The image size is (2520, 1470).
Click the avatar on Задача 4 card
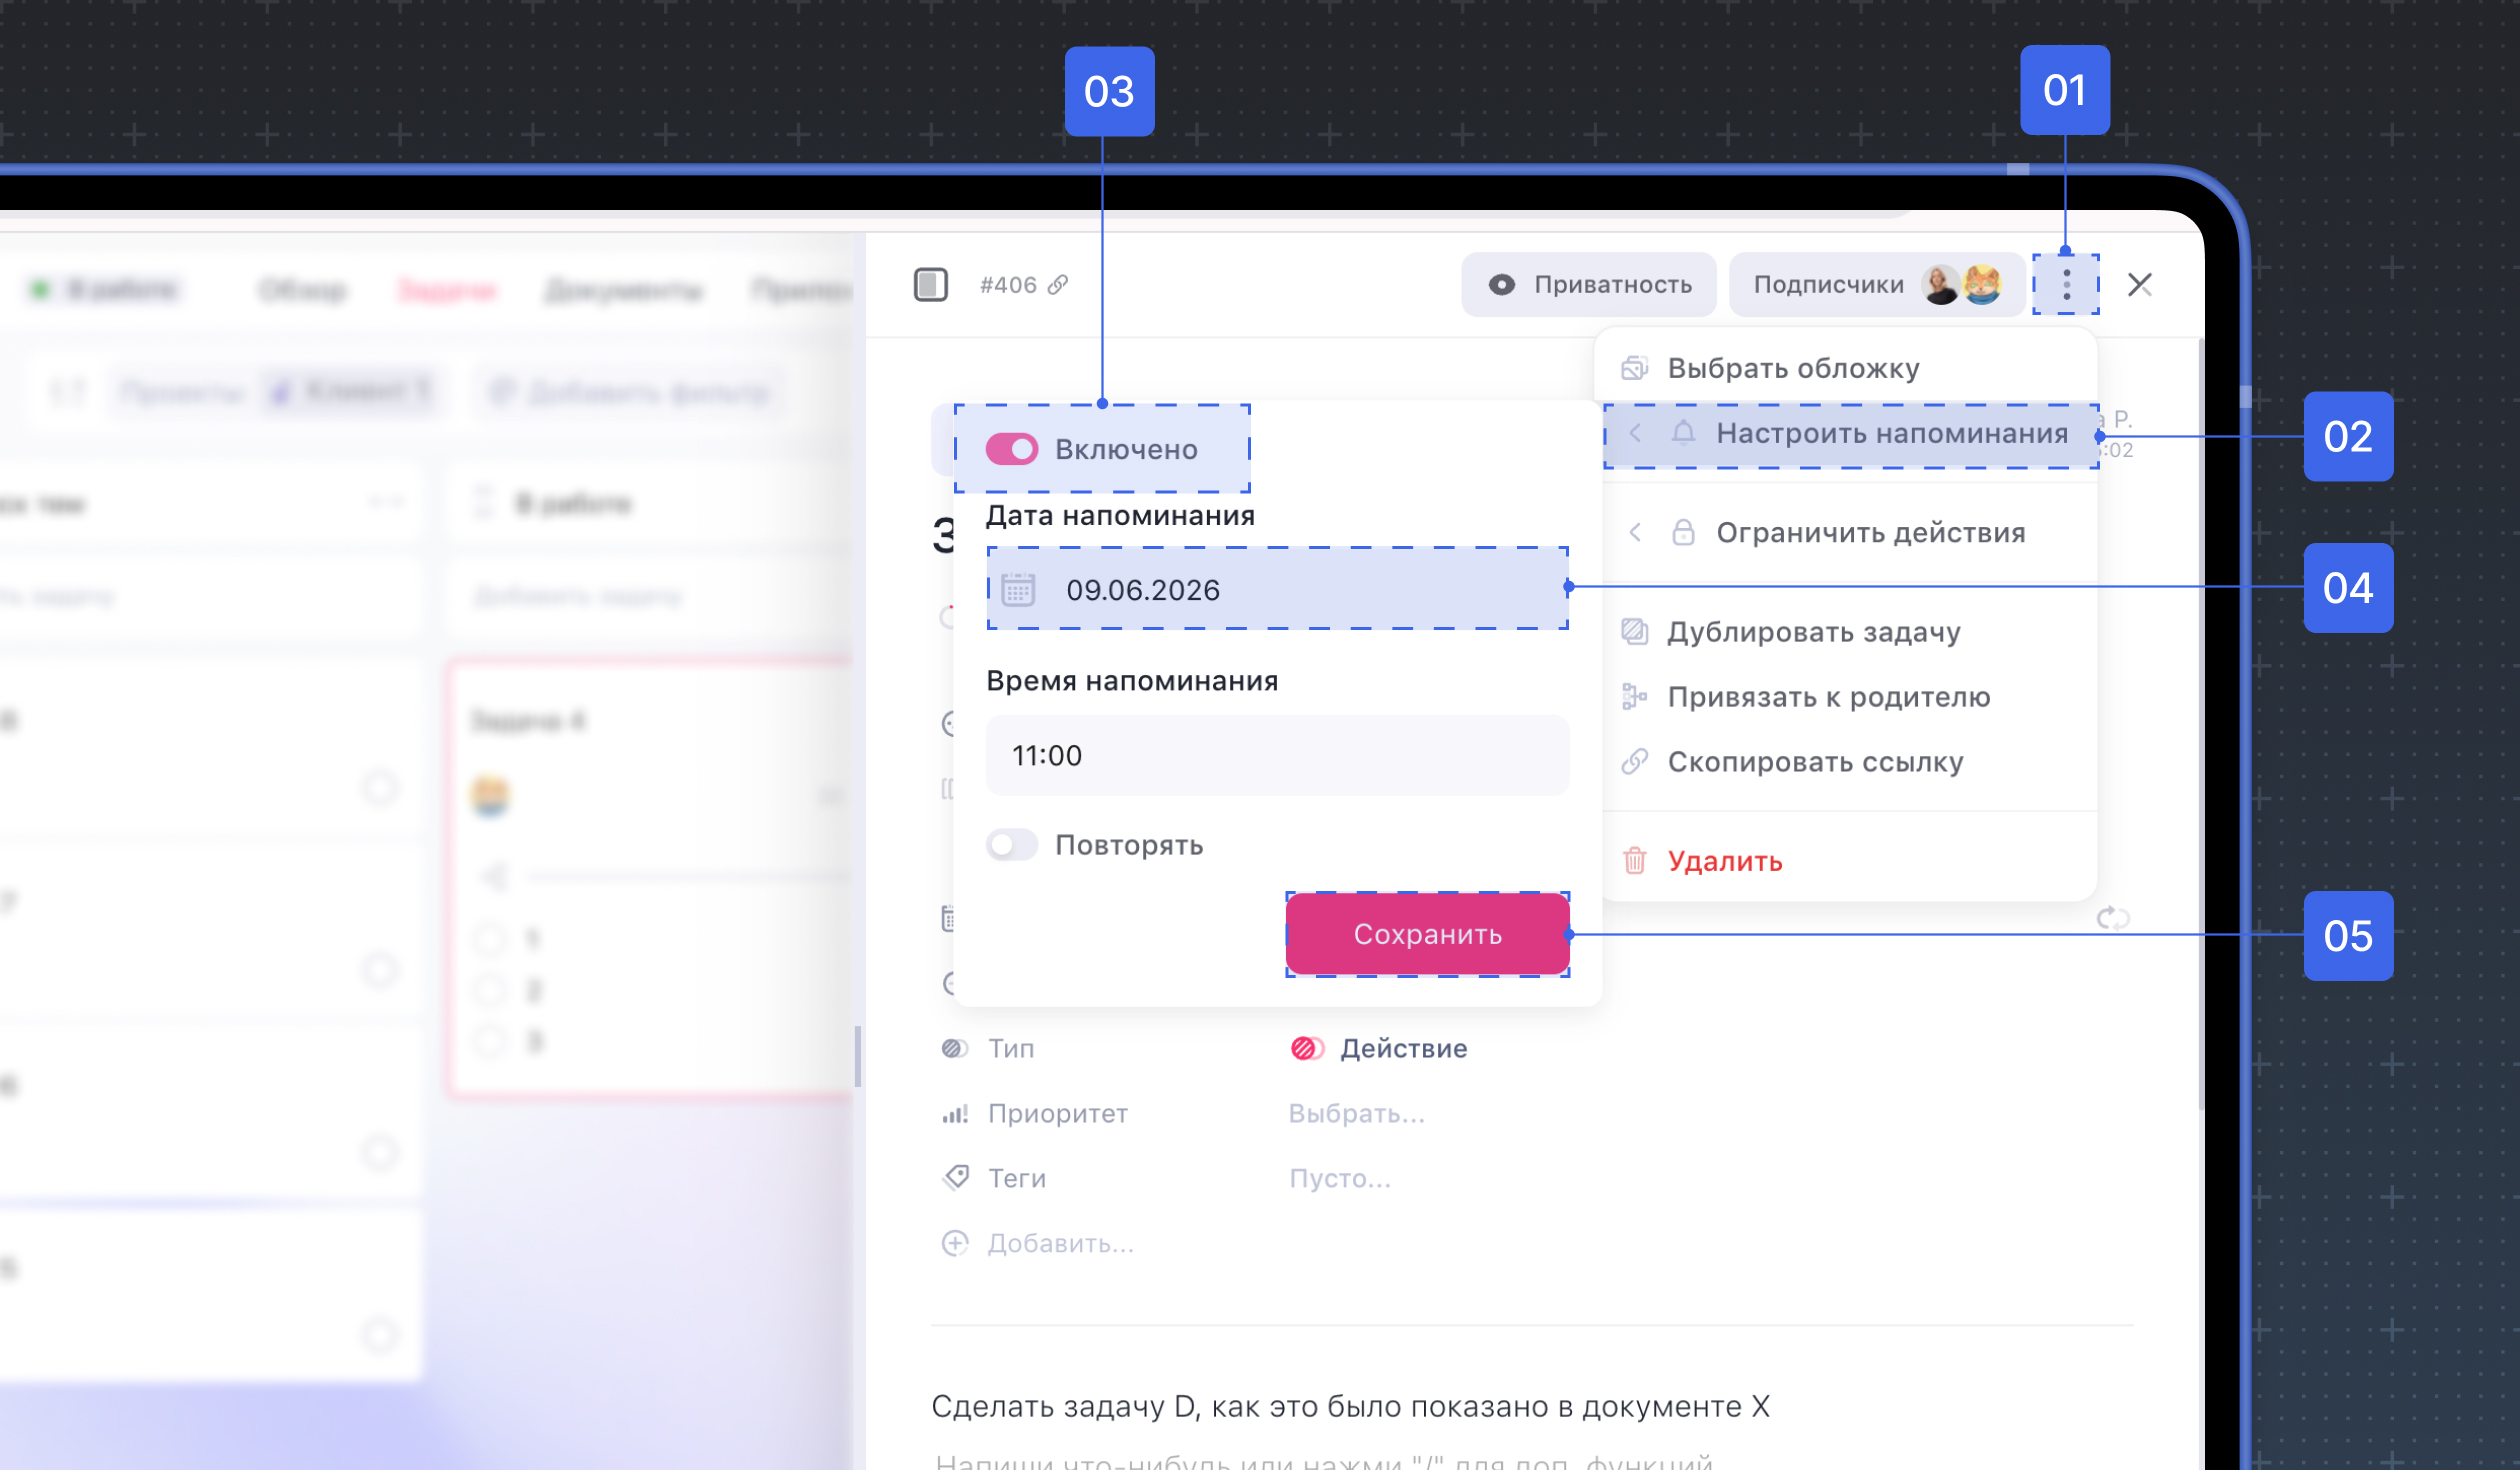(x=490, y=796)
